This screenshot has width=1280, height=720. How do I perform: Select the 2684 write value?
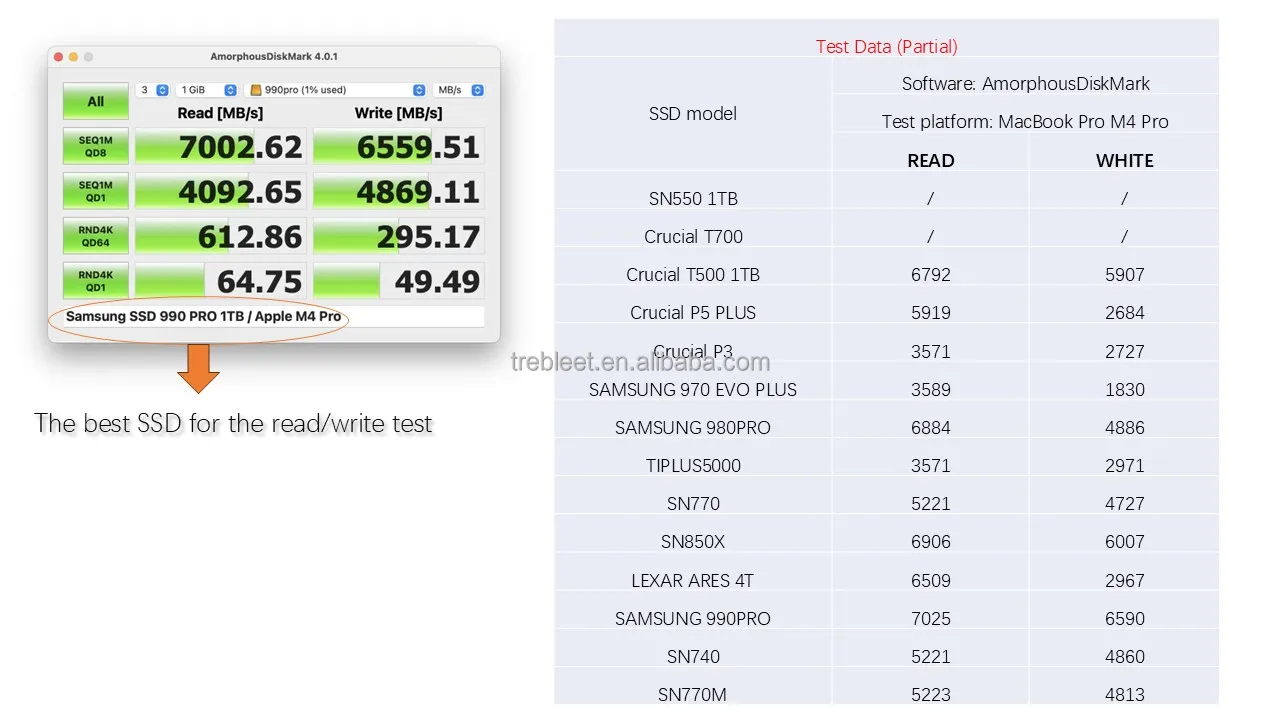[x=1125, y=313]
